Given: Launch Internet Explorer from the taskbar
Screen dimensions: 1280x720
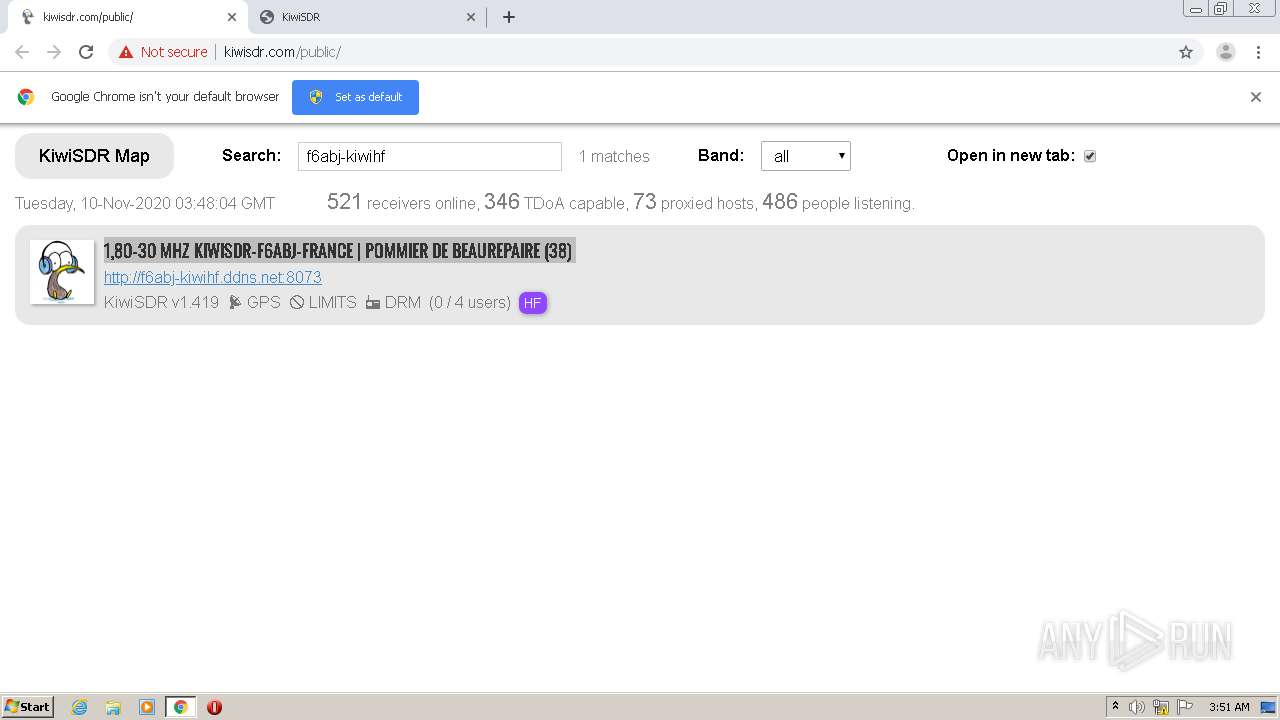Looking at the screenshot, I should click(x=79, y=707).
